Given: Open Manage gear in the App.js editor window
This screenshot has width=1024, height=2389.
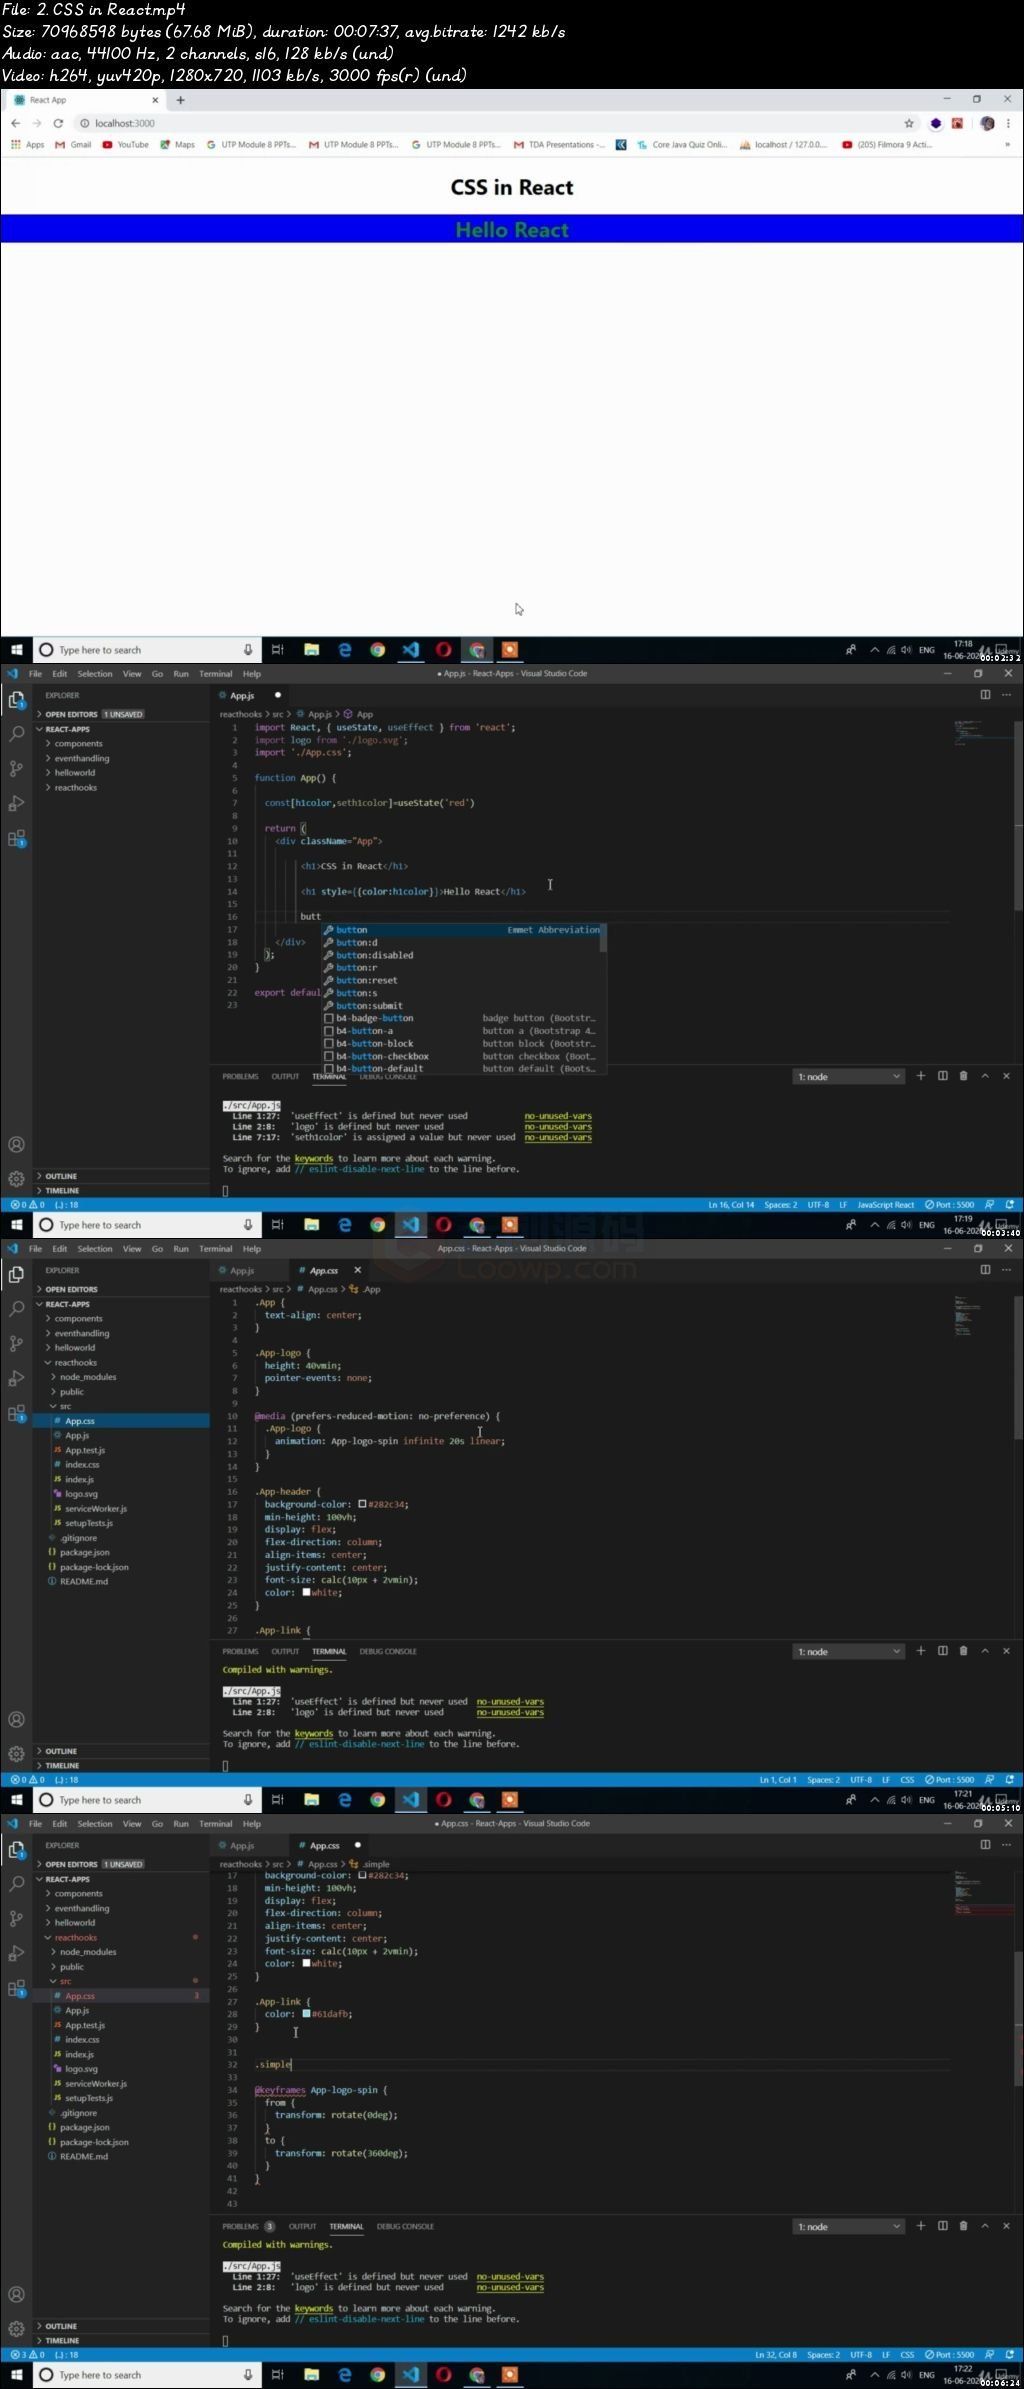Looking at the screenshot, I should pos(16,1178).
